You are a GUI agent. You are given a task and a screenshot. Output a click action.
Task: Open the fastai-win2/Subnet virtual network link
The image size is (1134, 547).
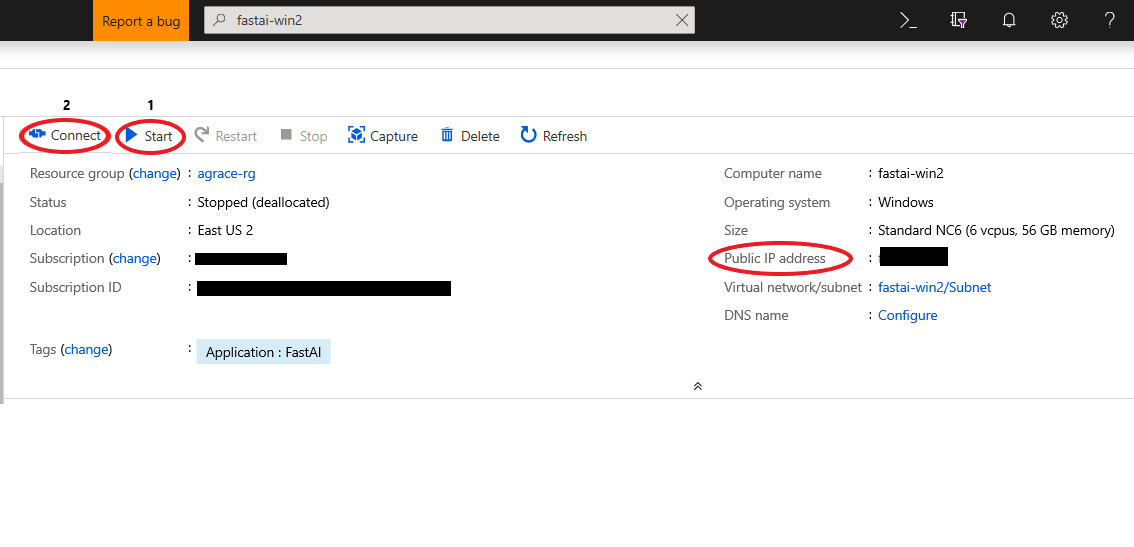[x=934, y=287]
